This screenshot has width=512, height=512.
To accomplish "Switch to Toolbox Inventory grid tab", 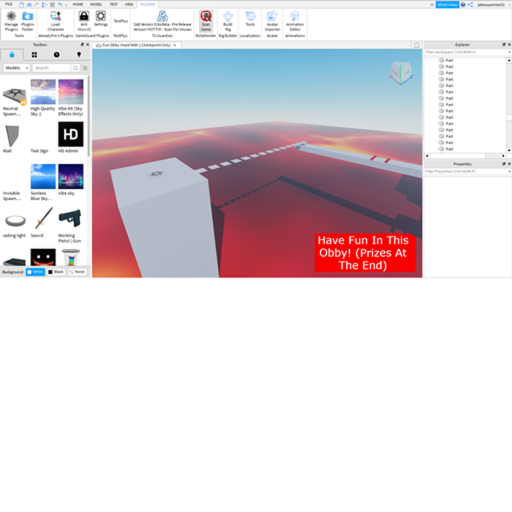I will 34,55.
